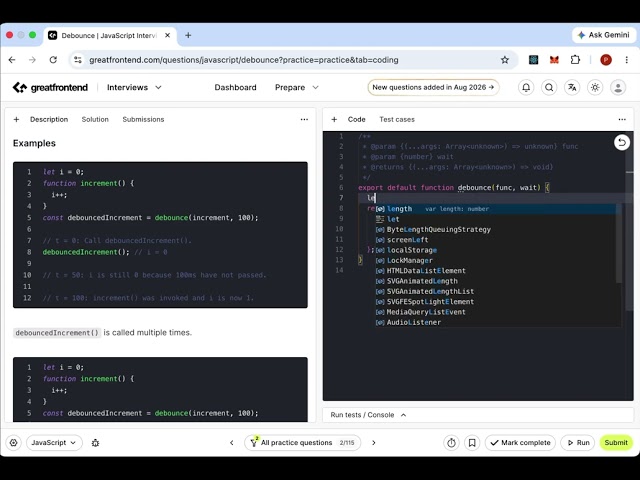Choose SVGAnimatedLengthList suggestion
640x480 pixels.
(x=498, y=291)
